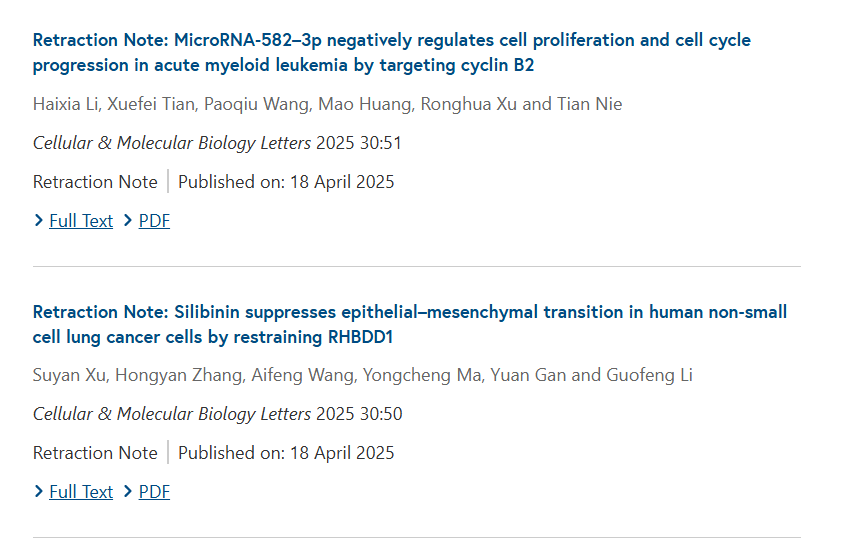868x539 pixels.
Task: Select the author line starting with Suyan Xu
Action: (363, 375)
